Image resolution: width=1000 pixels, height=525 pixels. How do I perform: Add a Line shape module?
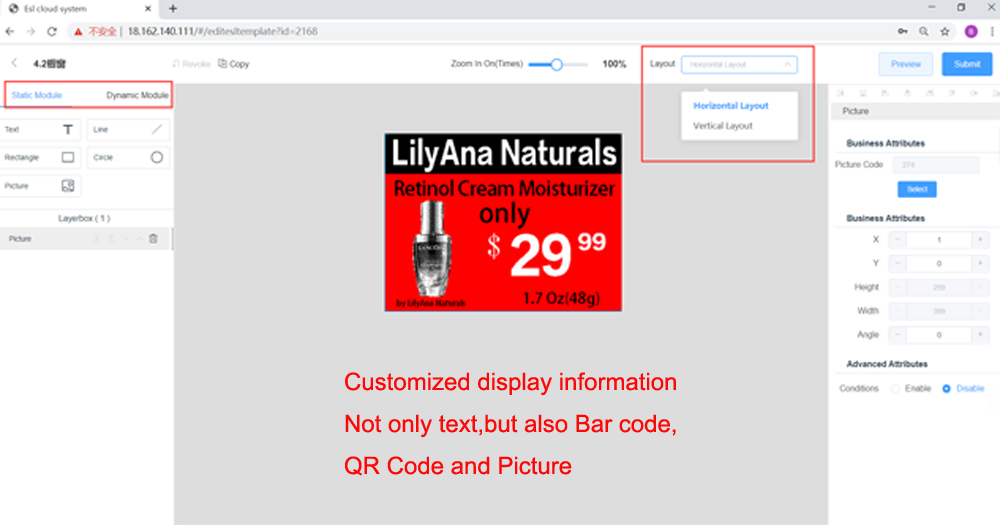pos(128,129)
